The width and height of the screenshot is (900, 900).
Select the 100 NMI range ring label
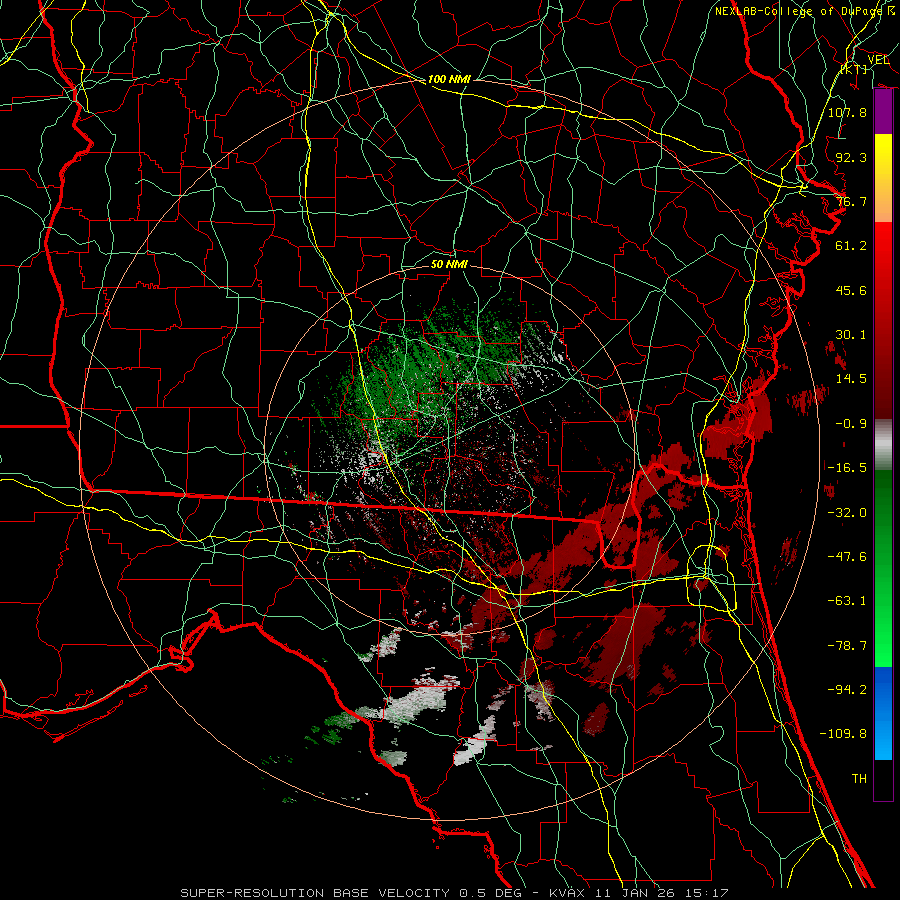click(448, 79)
